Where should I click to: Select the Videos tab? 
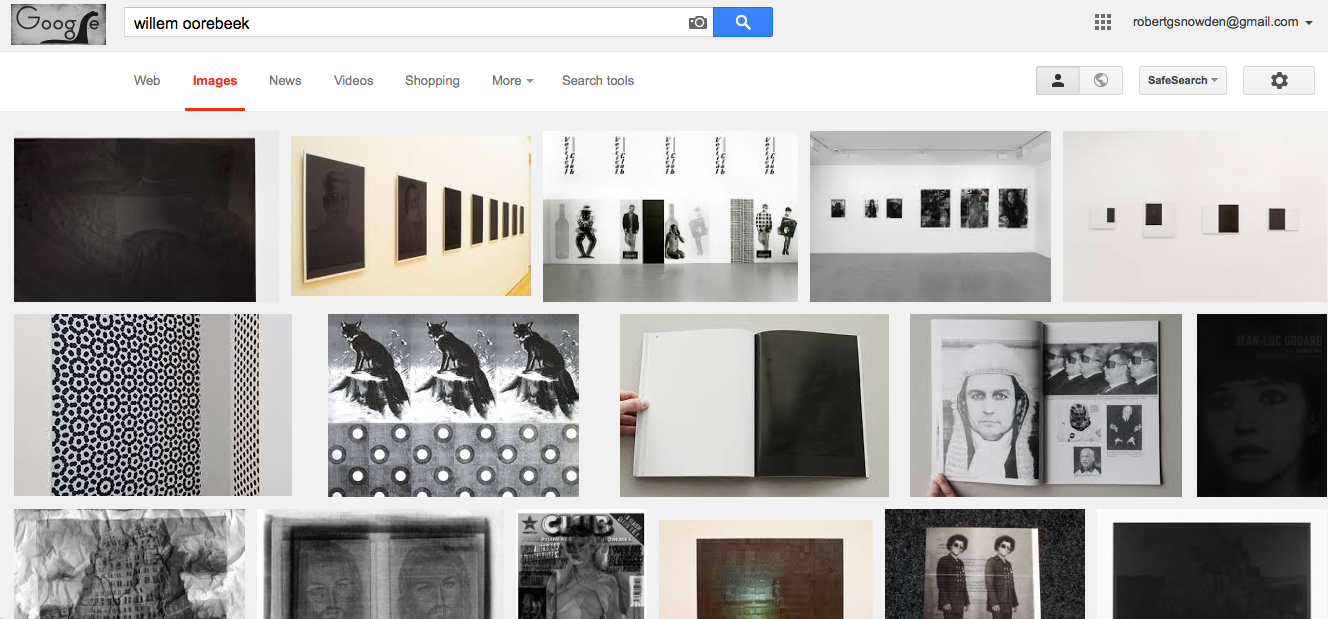(x=353, y=81)
